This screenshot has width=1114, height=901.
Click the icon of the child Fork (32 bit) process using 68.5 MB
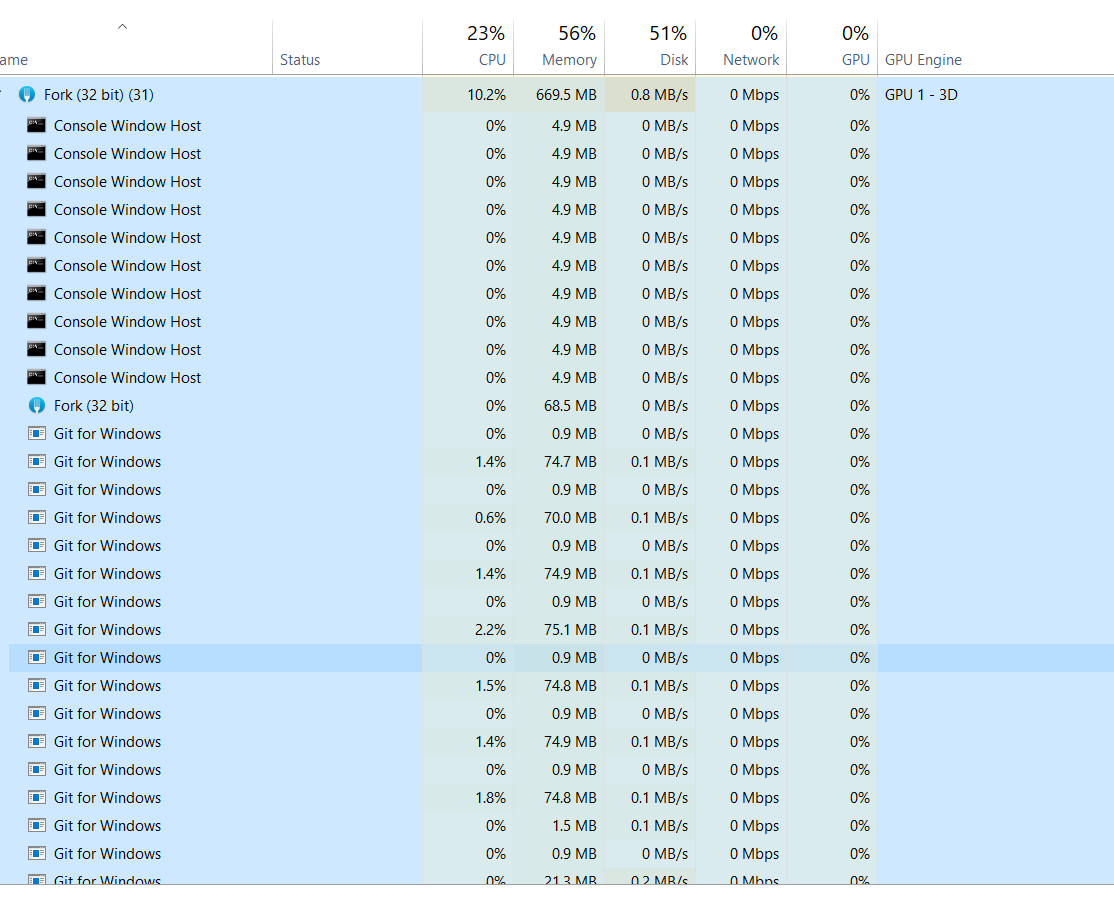[x=37, y=406]
